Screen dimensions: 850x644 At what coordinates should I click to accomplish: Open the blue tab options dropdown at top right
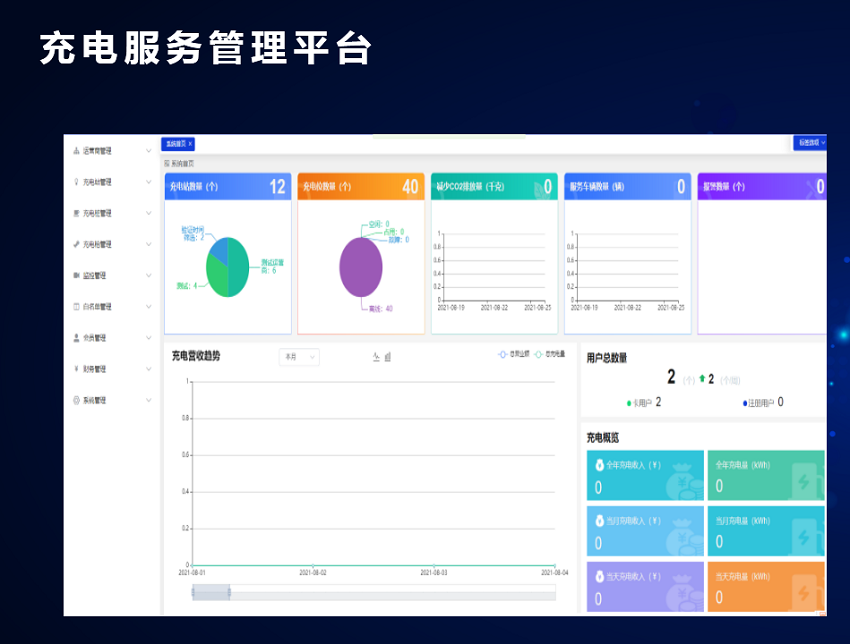click(810, 143)
